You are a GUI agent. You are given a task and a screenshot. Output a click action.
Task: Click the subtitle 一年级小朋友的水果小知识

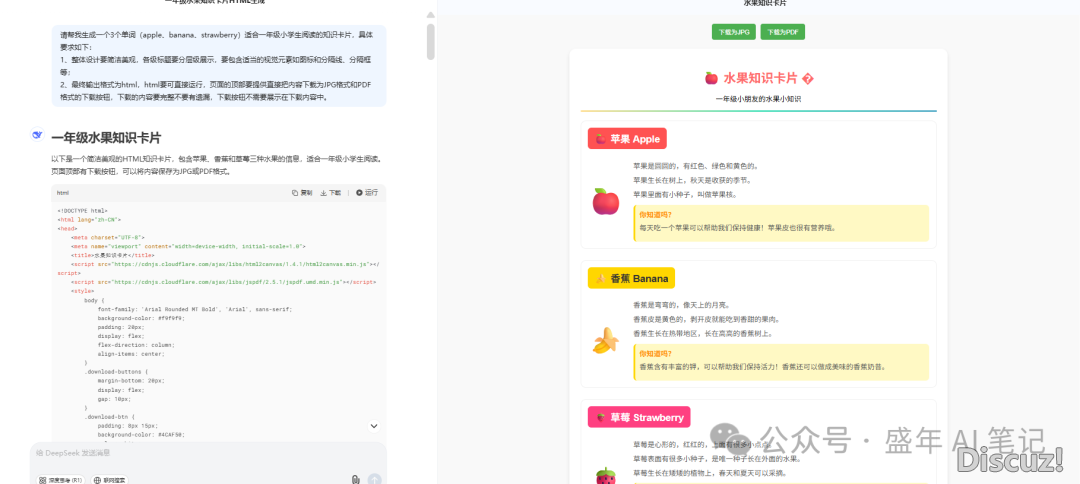click(758, 99)
